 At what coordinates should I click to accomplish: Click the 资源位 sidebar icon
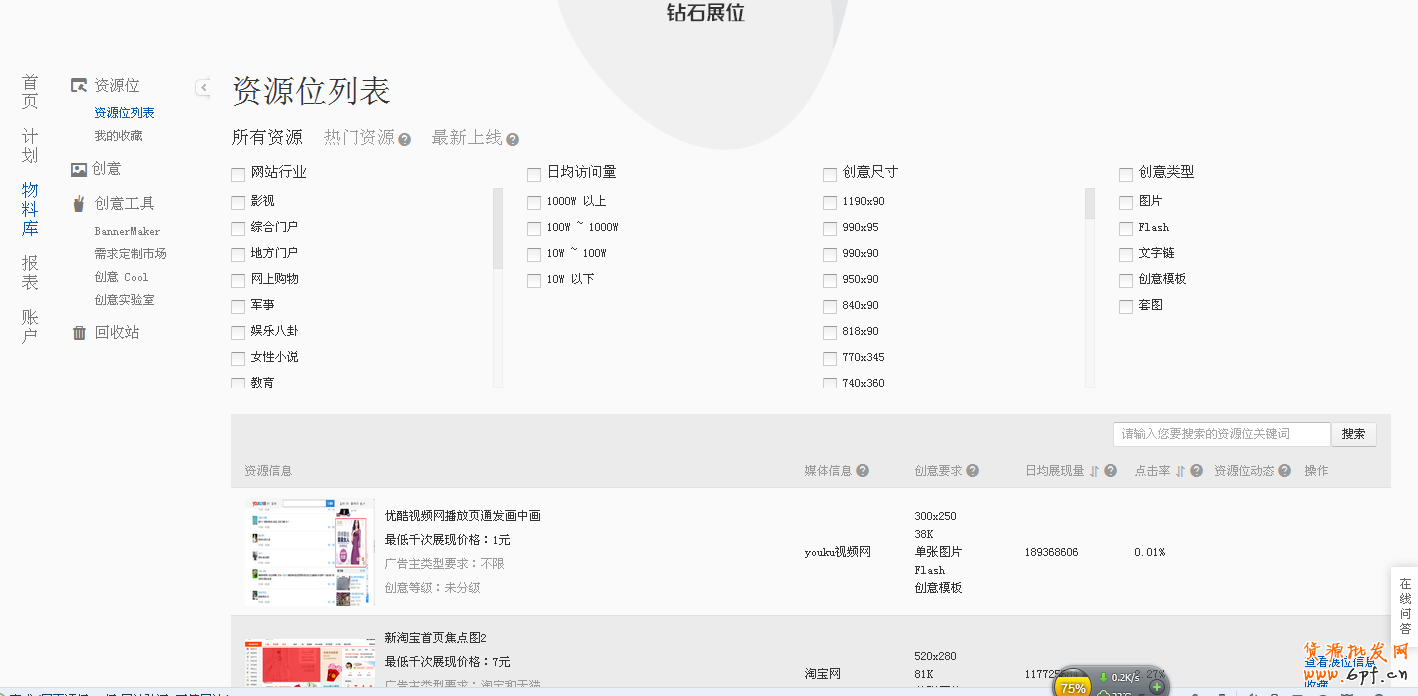click(x=79, y=86)
